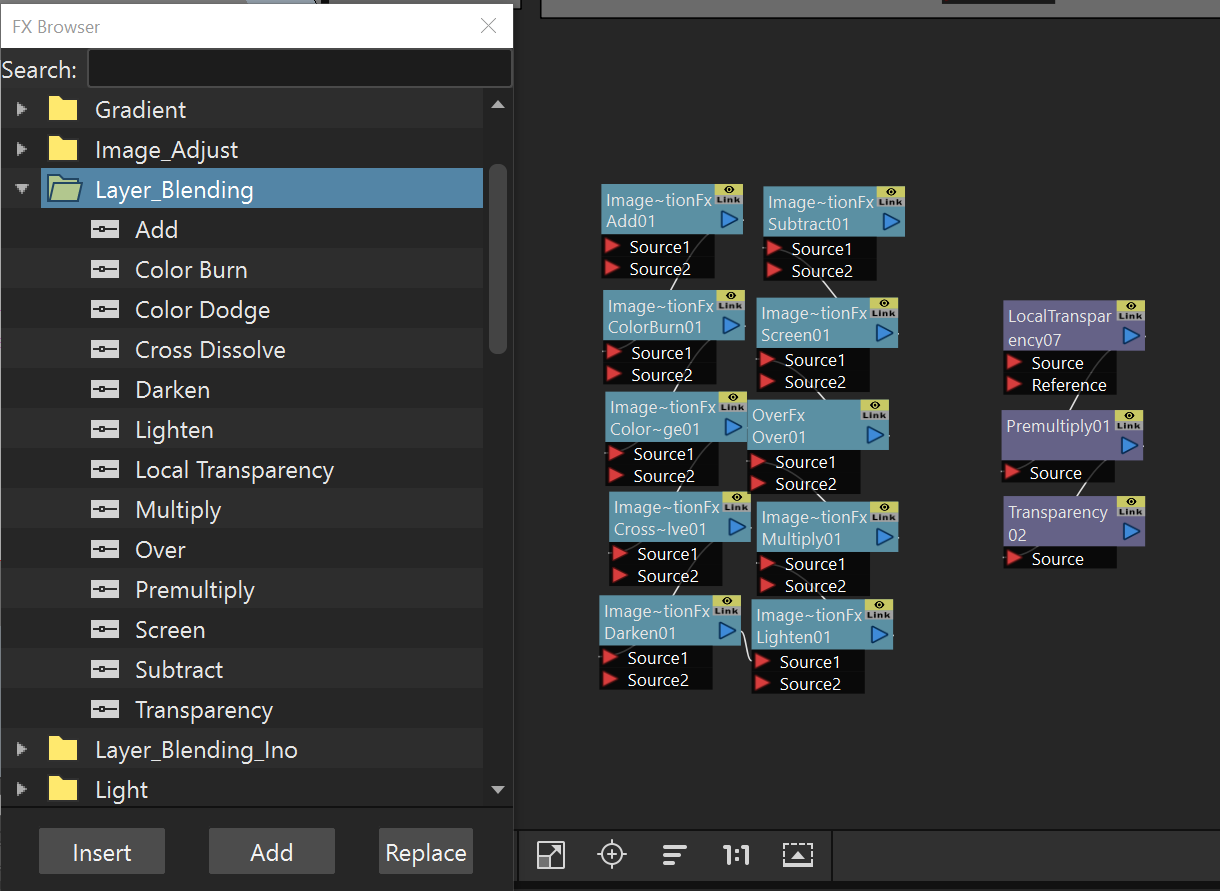Click the frame-image icon in the bottom toolbar
Image resolution: width=1220 pixels, height=891 pixels.
coord(797,856)
